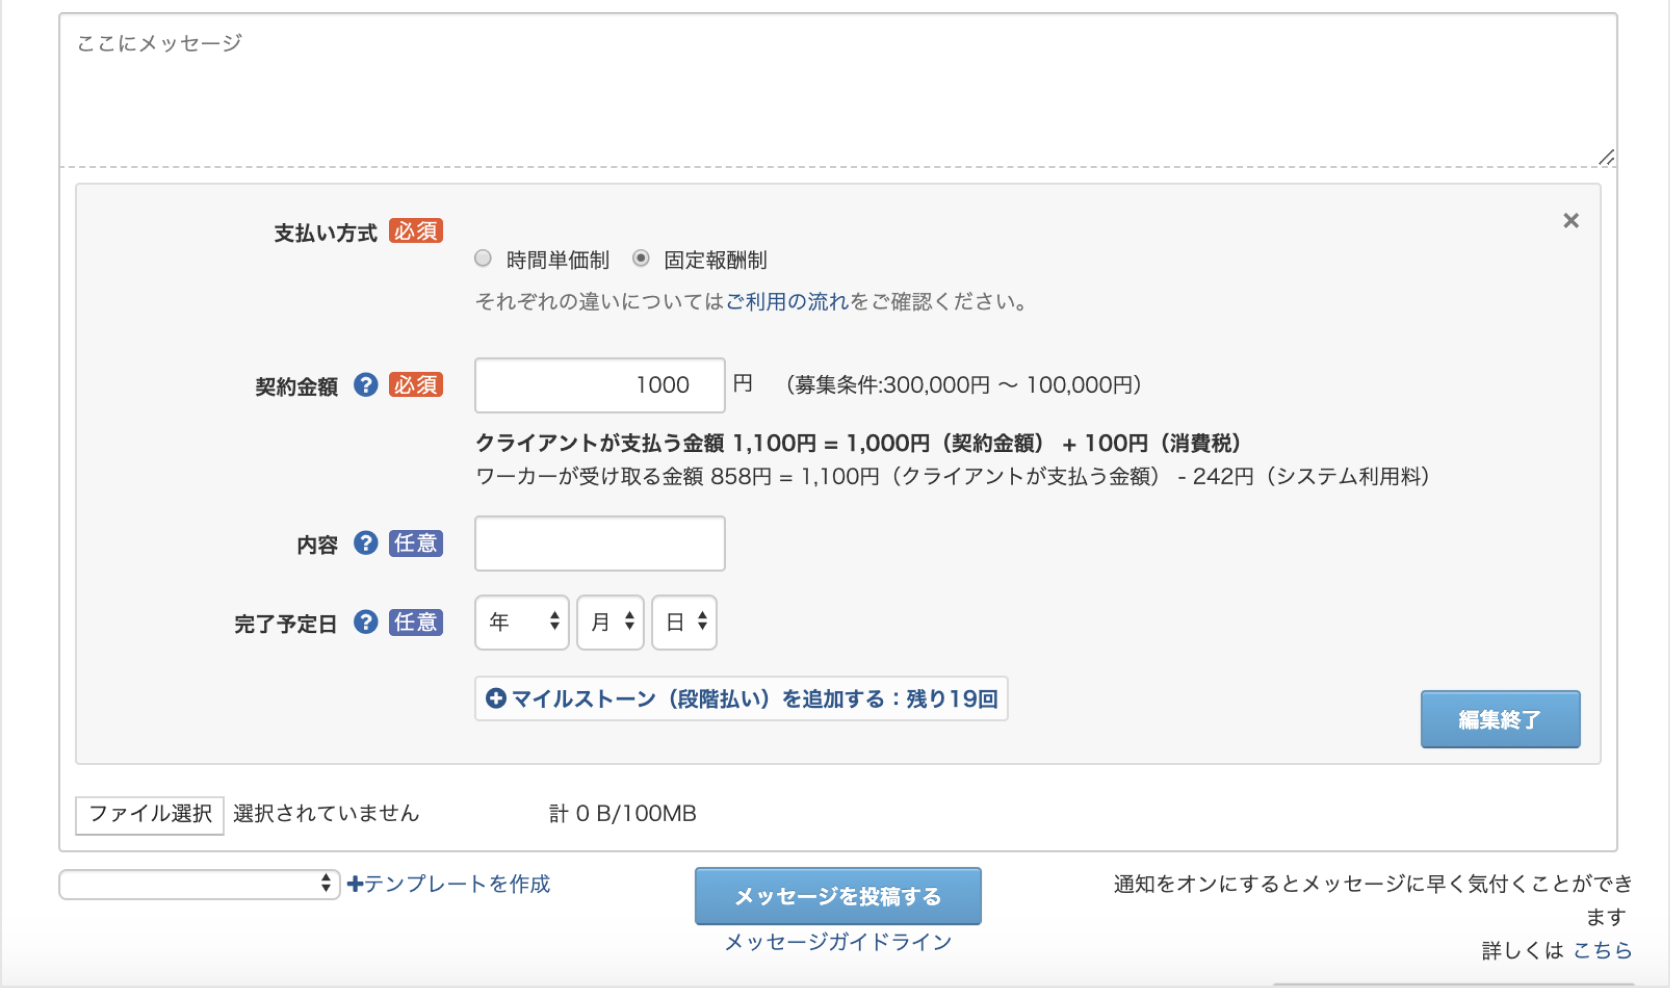Click help icon next to 契約金額
The height and width of the screenshot is (988, 1670).
(366, 385)
